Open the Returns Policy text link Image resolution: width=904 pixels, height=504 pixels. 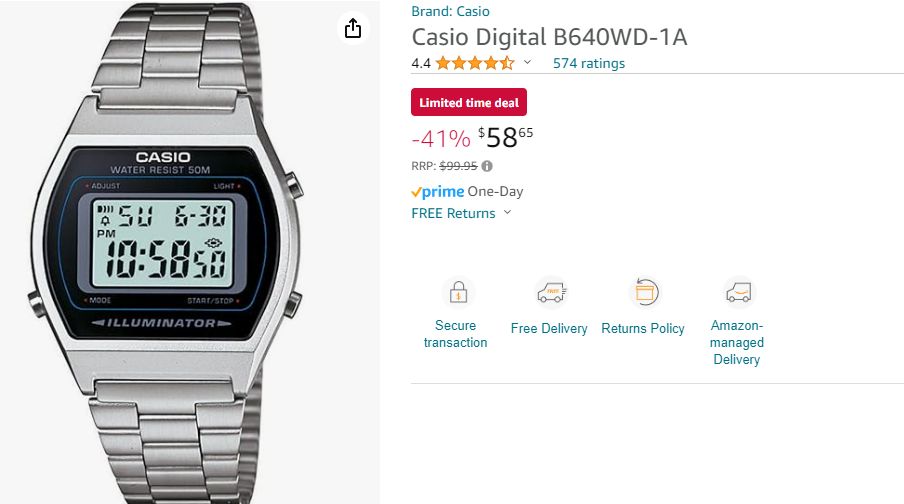pos(643,328)
